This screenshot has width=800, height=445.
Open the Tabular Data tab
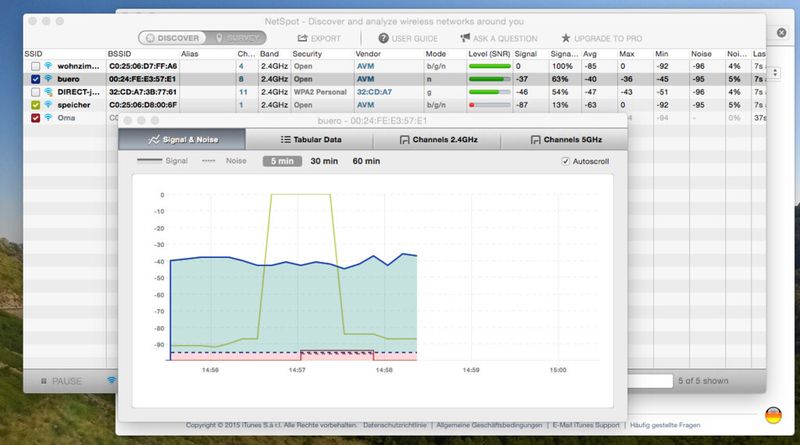point(310,139)
